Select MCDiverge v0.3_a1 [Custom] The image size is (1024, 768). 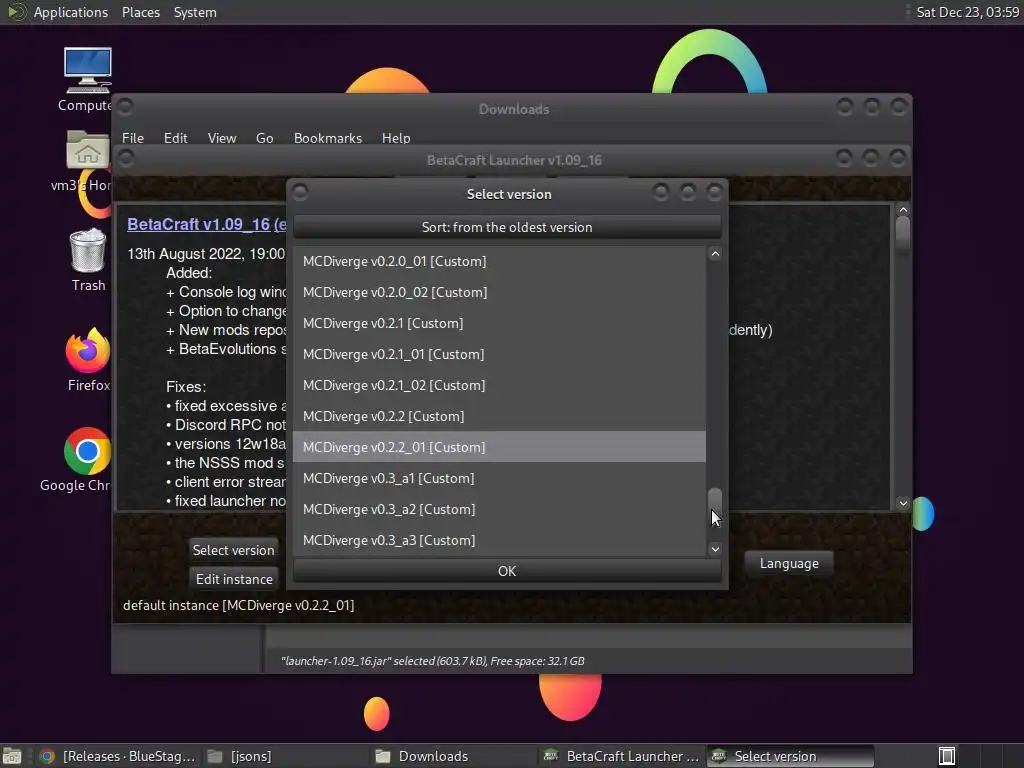click(499, 478)
